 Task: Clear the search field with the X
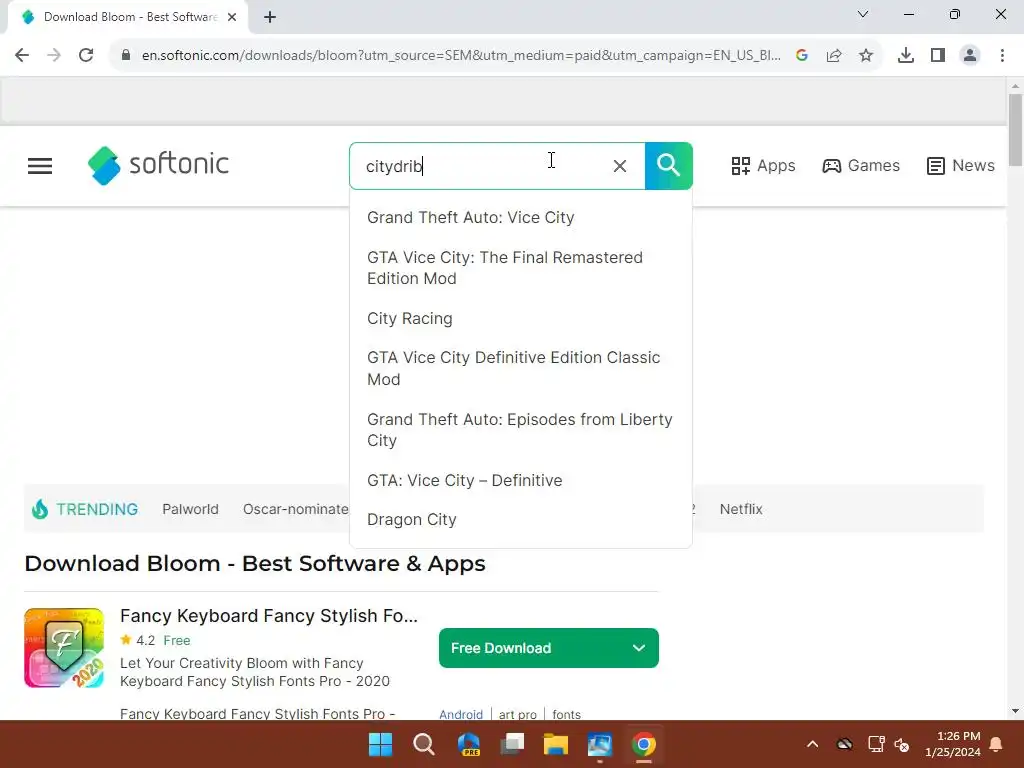coord(620,166)
